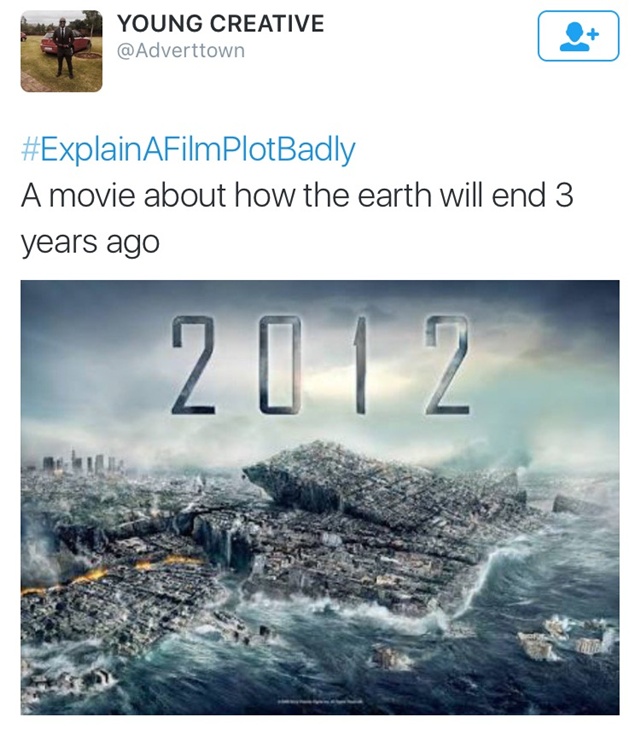Viewport: 640px width, 734px height.
Task: Click the first digit 2 in the poster title
Action: (193, 365)
